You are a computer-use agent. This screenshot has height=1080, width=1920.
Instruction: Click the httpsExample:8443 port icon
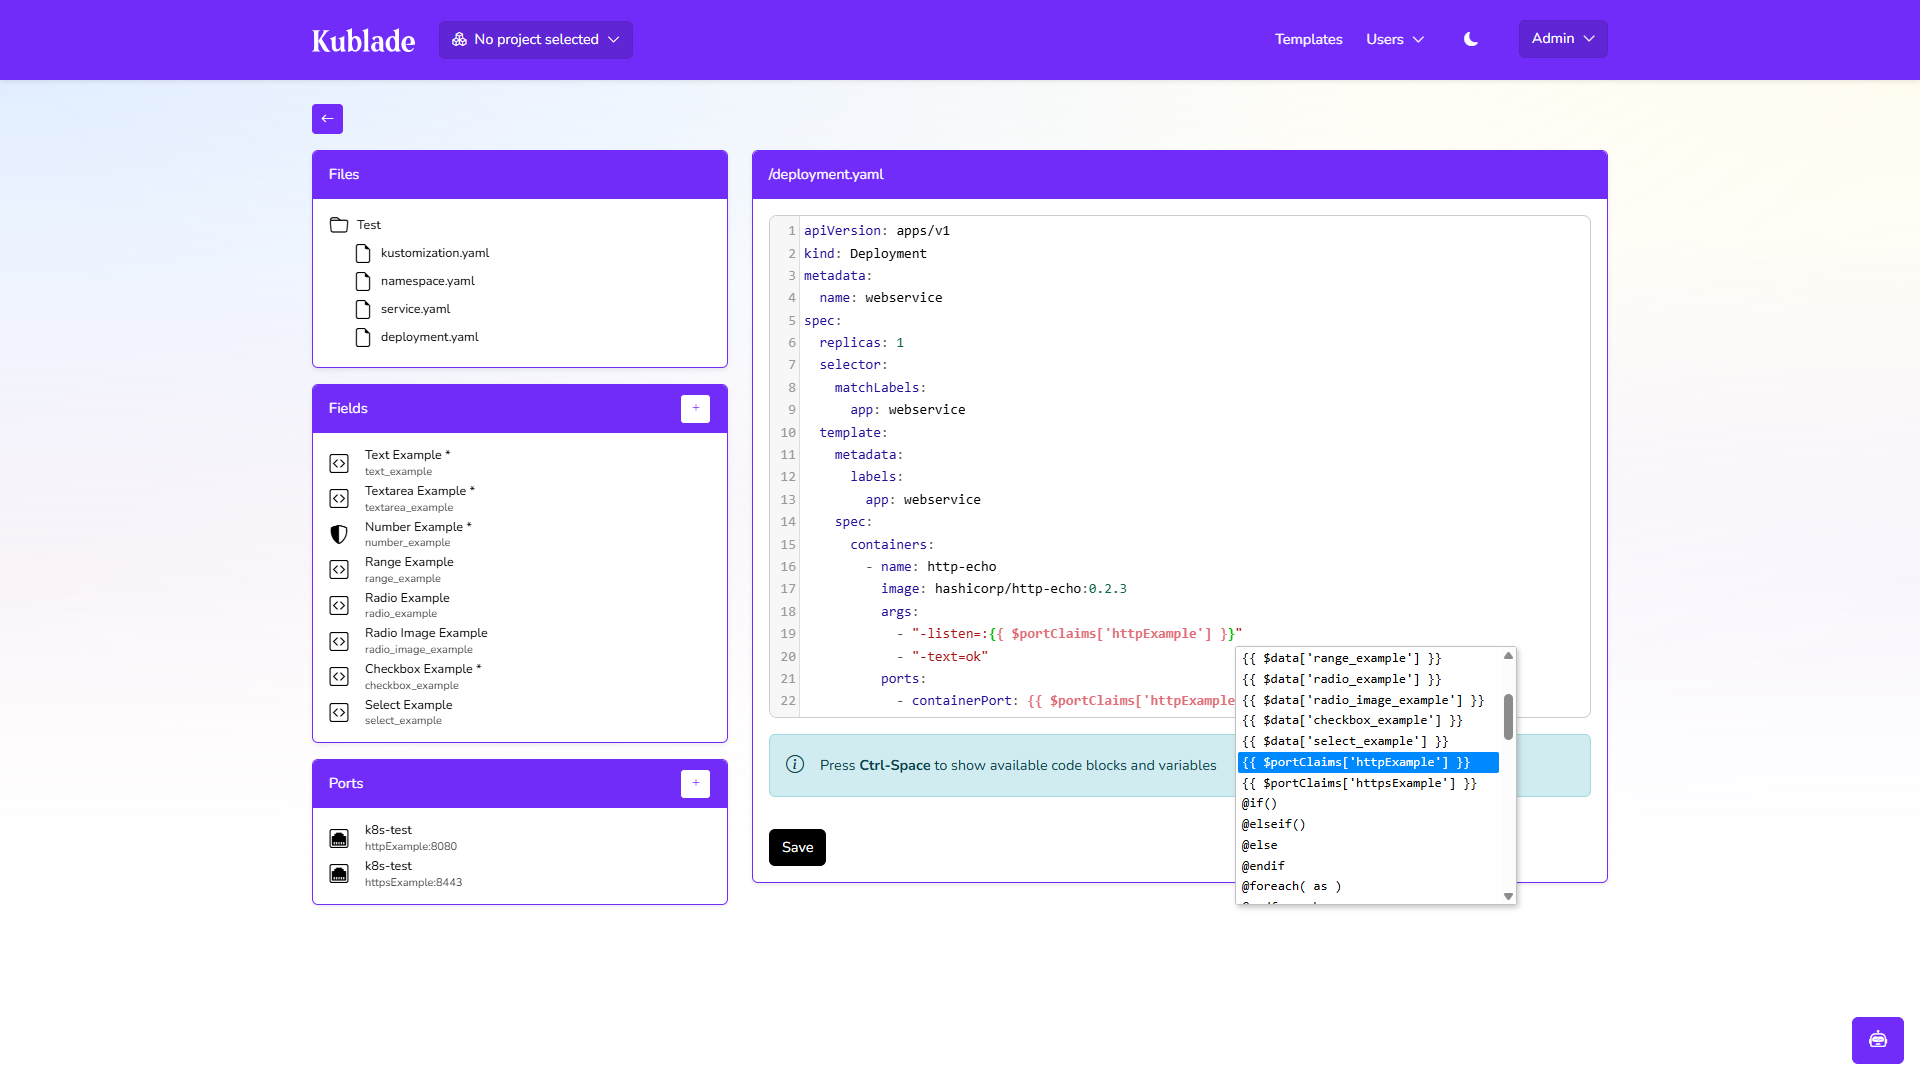(339, 873)
